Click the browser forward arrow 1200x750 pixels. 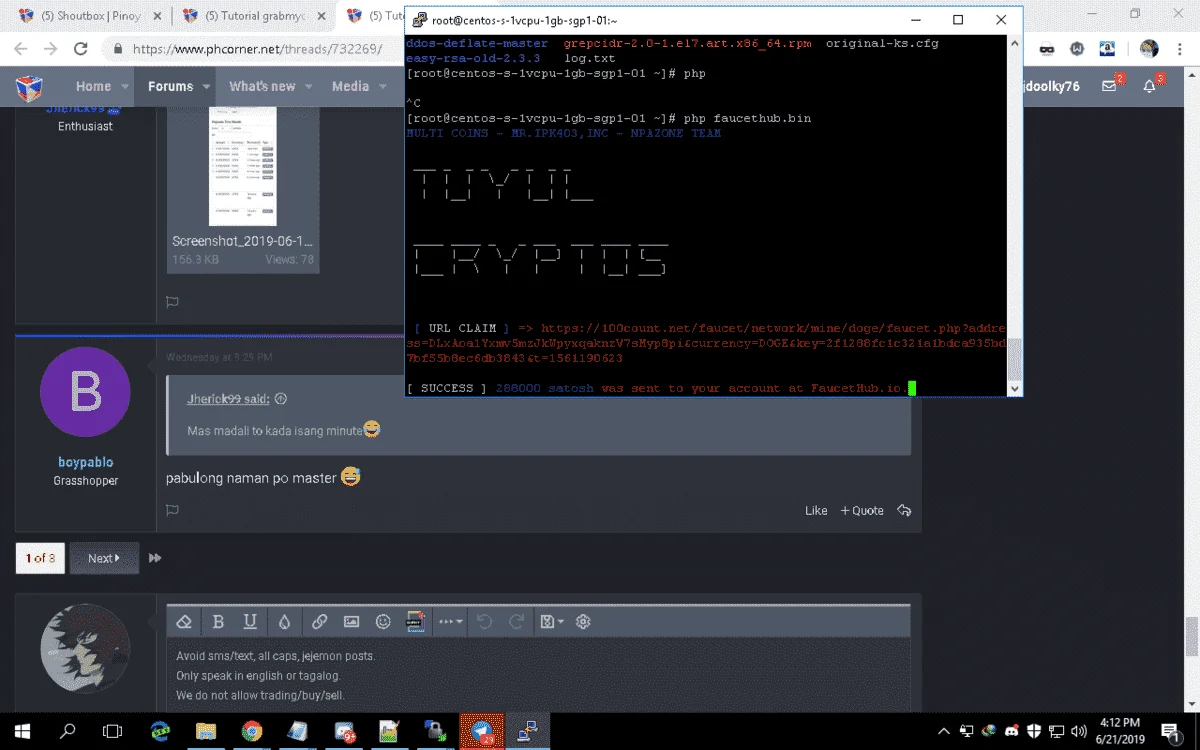[50, 48]
